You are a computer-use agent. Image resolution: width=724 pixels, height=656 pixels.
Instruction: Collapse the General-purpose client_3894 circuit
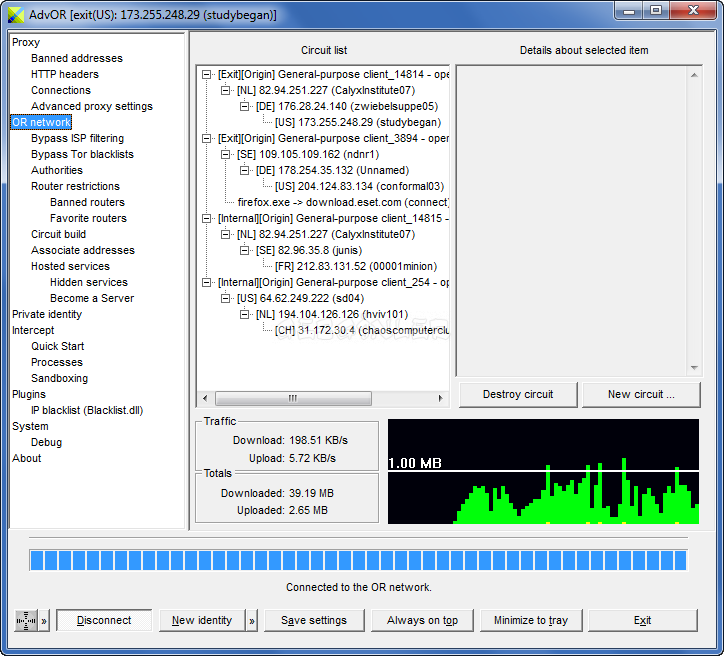pyautogui.click(x=206, y=138)
